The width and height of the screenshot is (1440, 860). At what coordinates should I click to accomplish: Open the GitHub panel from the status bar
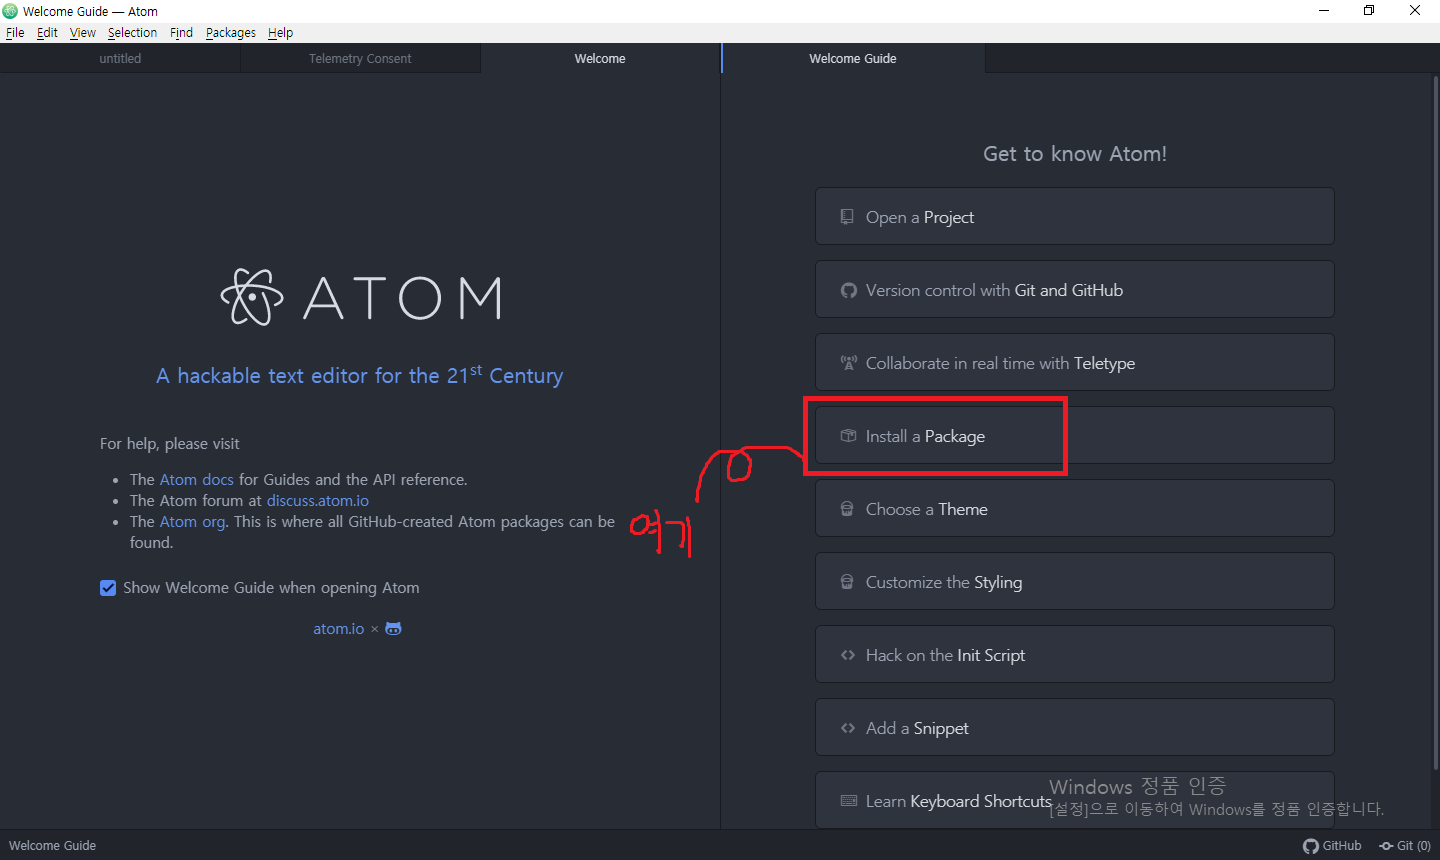[x=1332, y=845]
